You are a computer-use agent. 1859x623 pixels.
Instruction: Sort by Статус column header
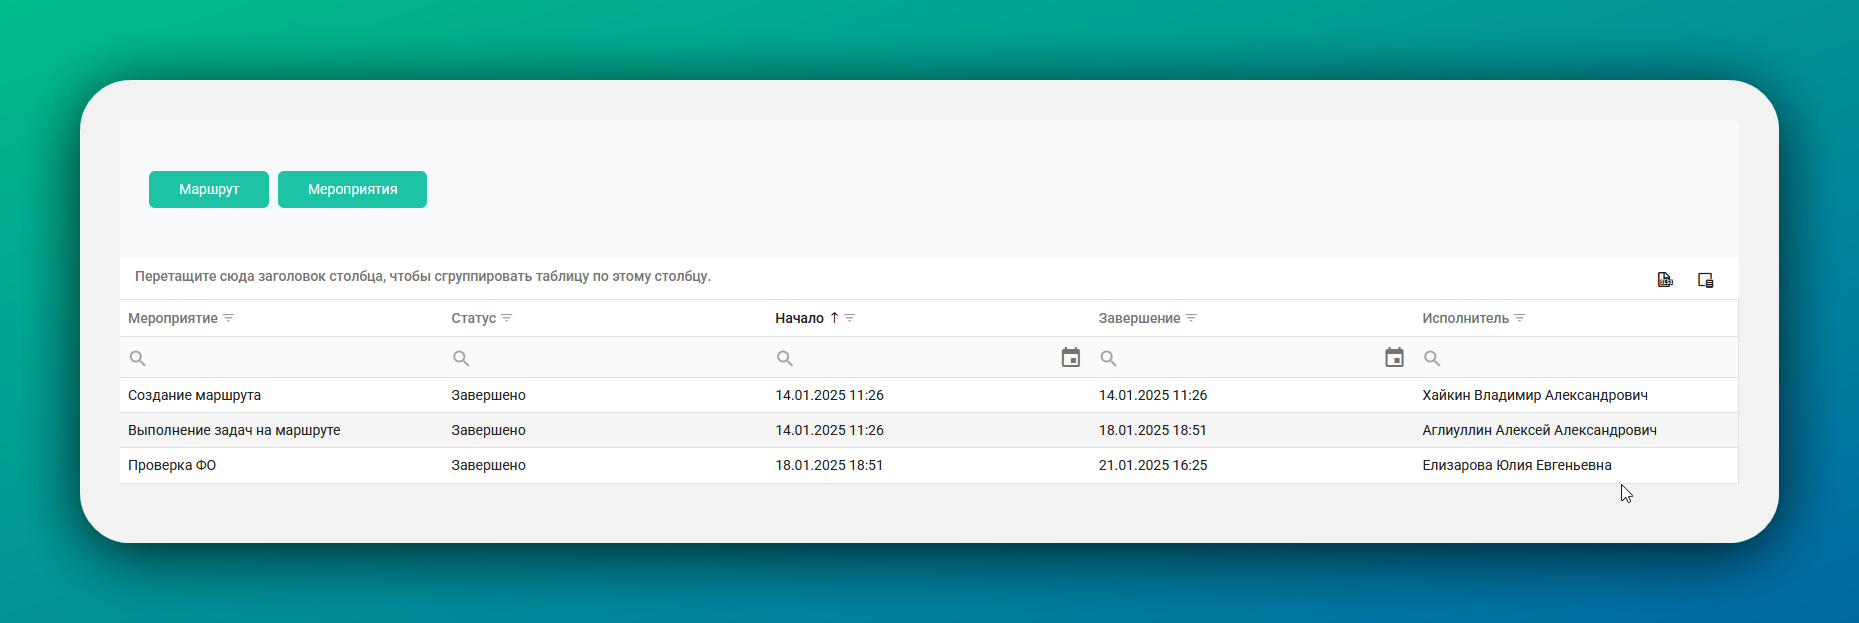coord(474,318)
